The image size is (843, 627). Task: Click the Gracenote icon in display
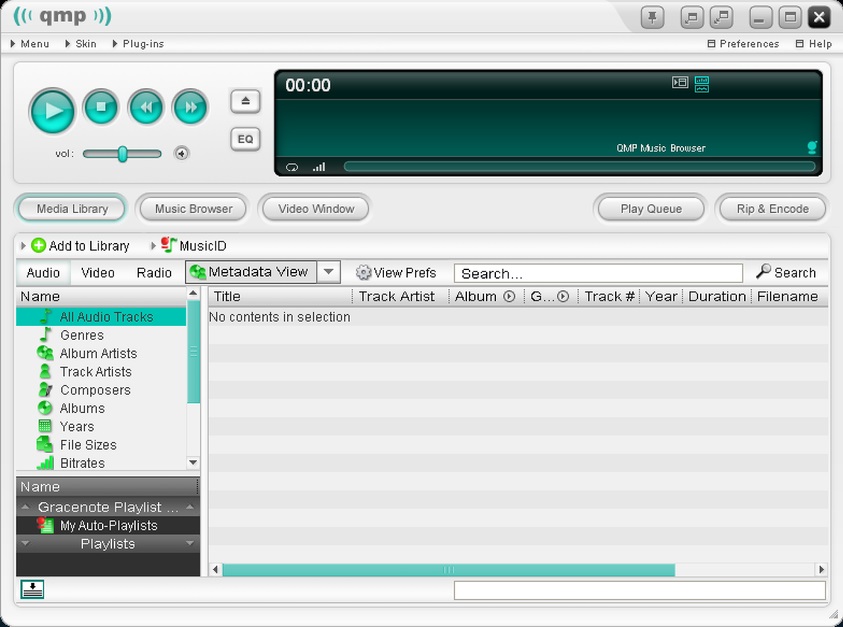[812, 147]
